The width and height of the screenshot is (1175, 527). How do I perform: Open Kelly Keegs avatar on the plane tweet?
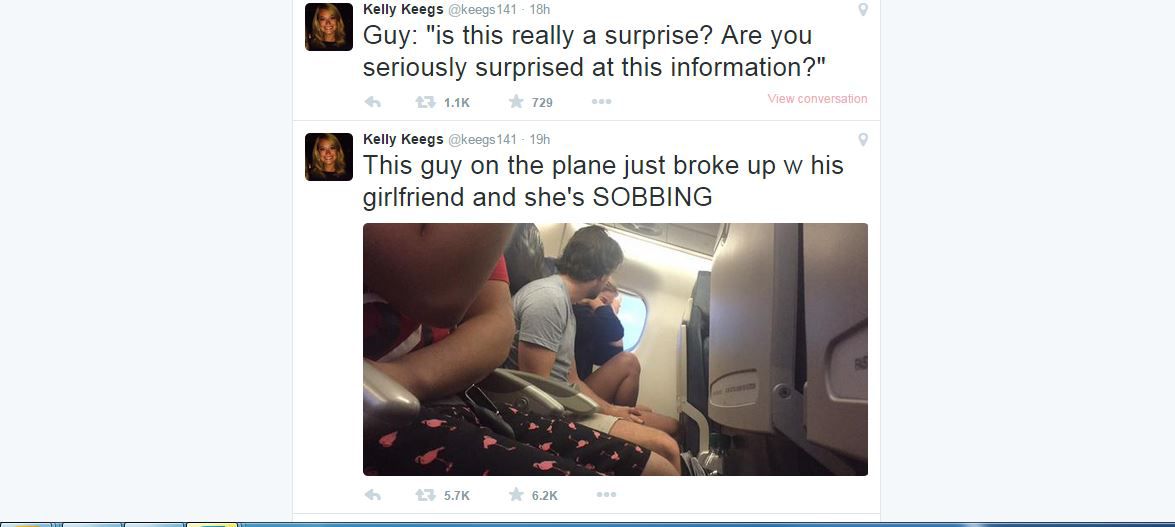tap(329, 157)
